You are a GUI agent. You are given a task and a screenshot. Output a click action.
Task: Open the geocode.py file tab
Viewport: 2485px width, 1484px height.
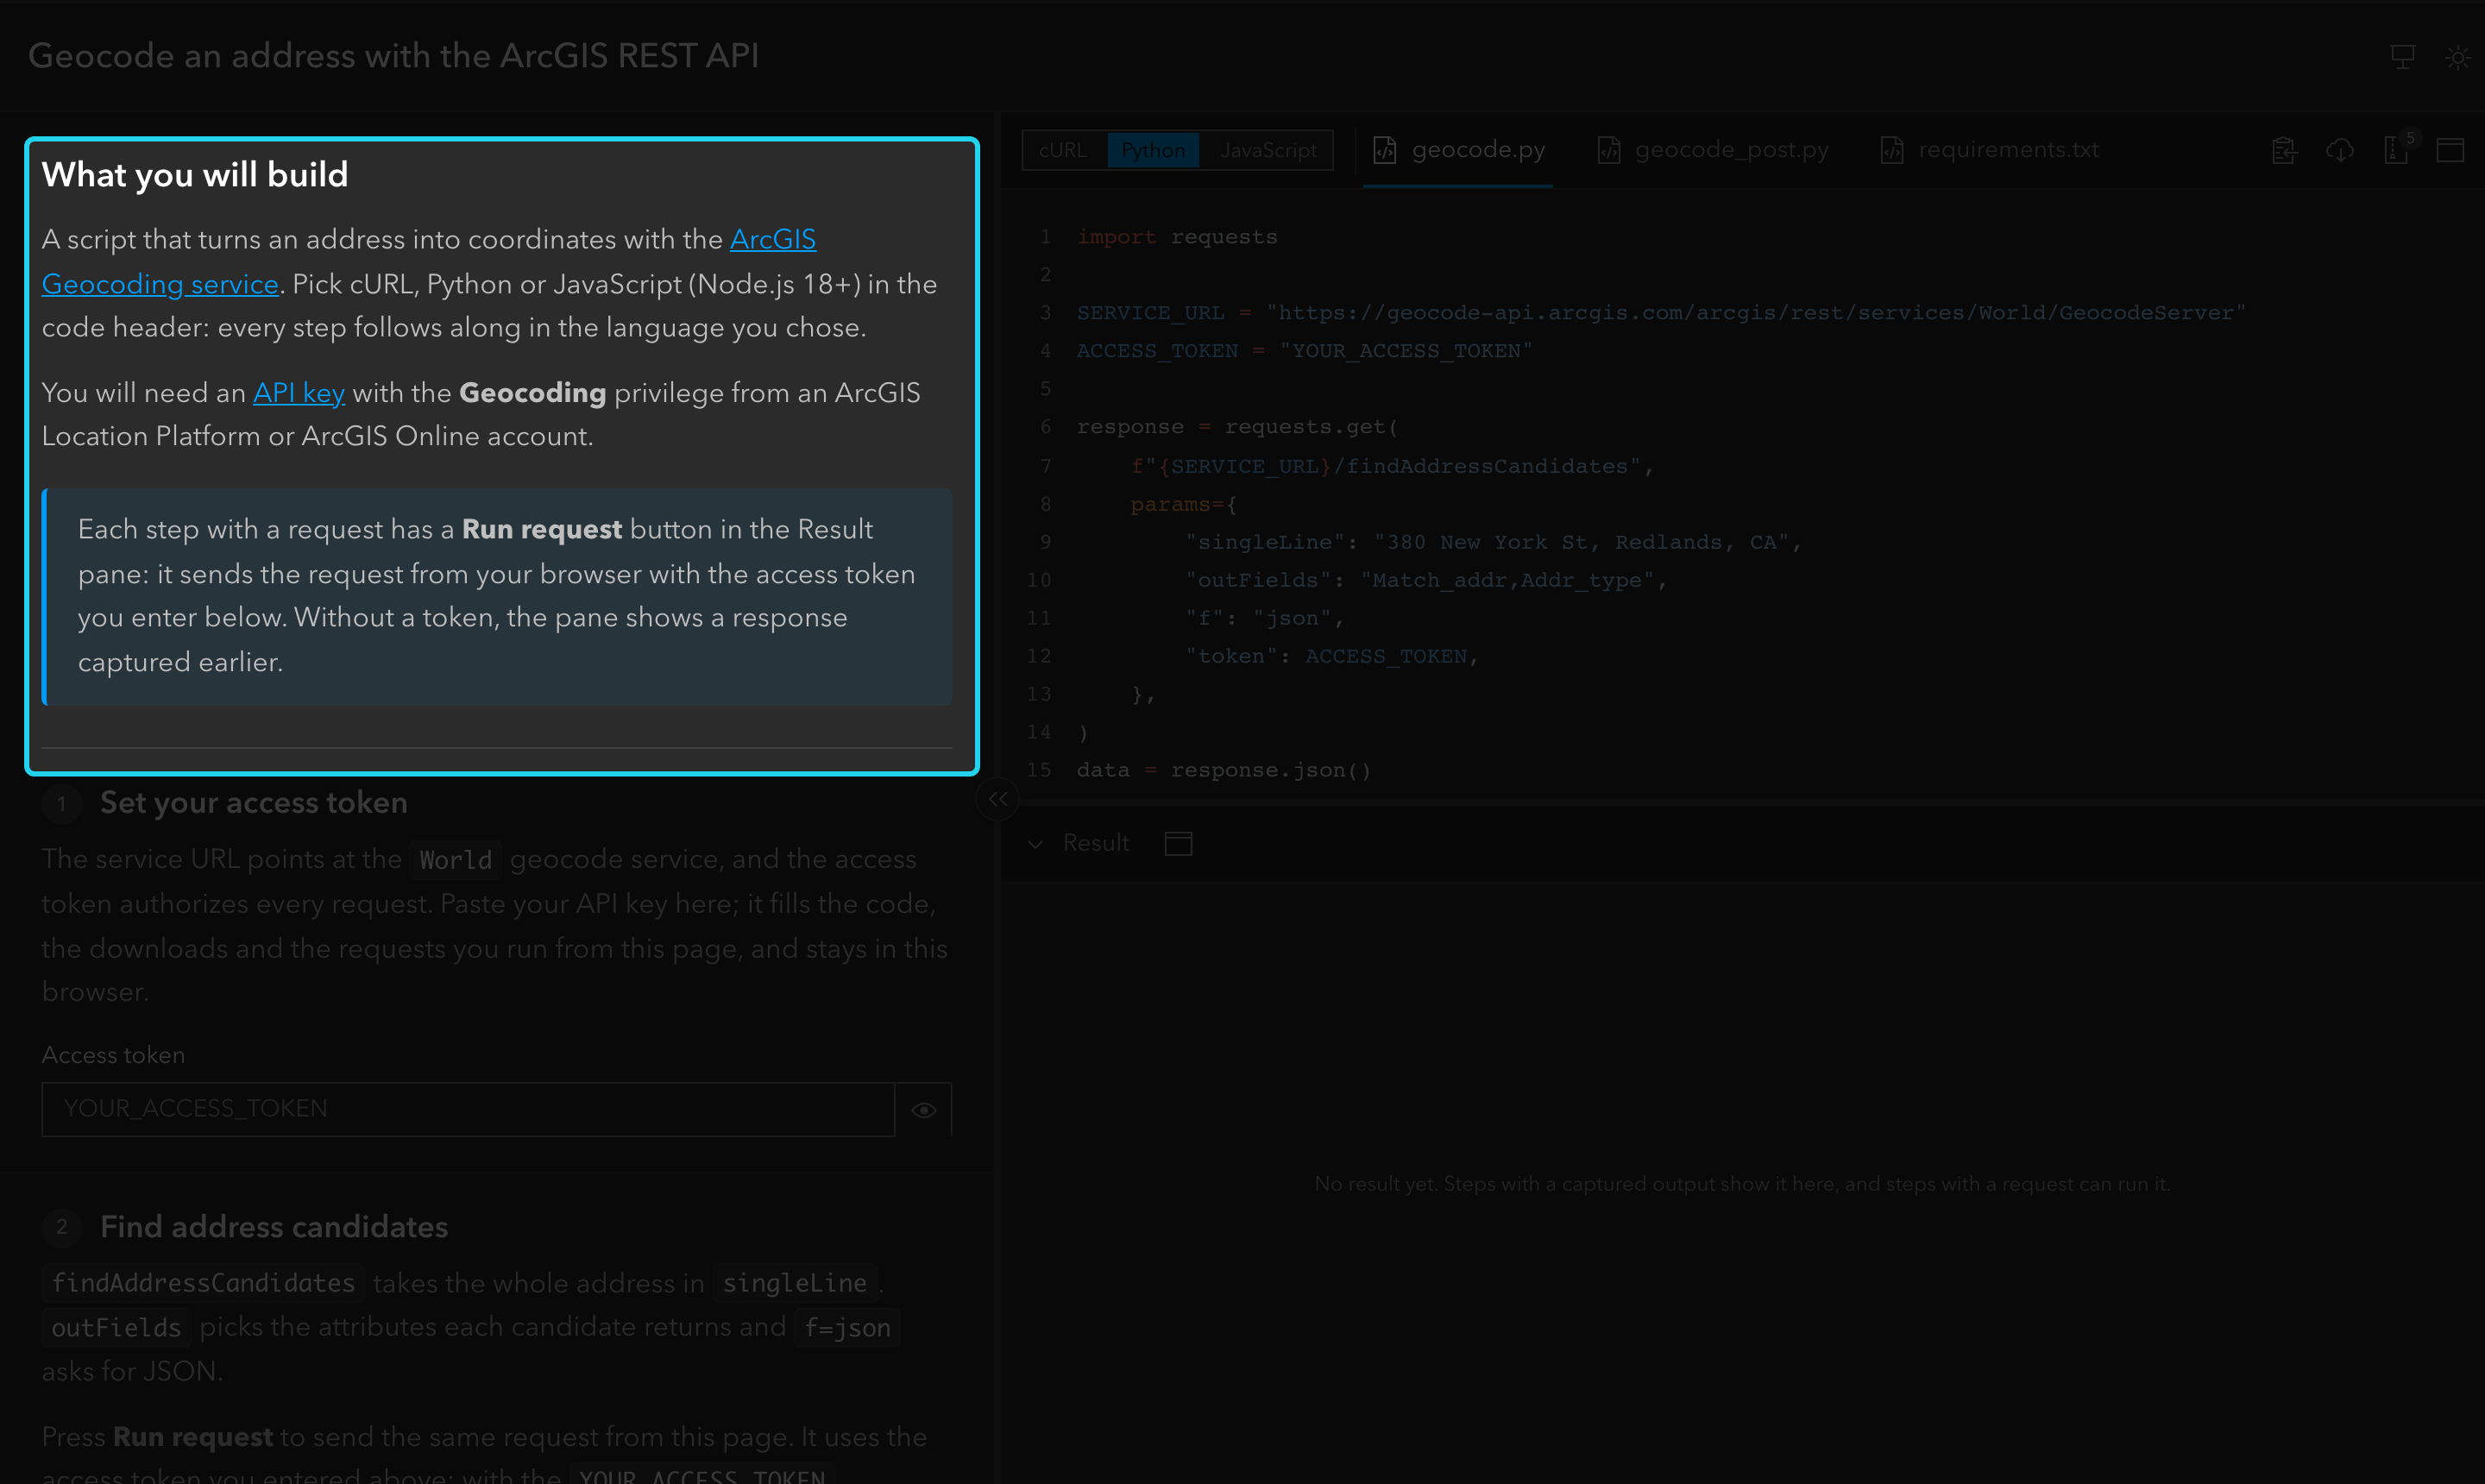[x=1458, y=150]
